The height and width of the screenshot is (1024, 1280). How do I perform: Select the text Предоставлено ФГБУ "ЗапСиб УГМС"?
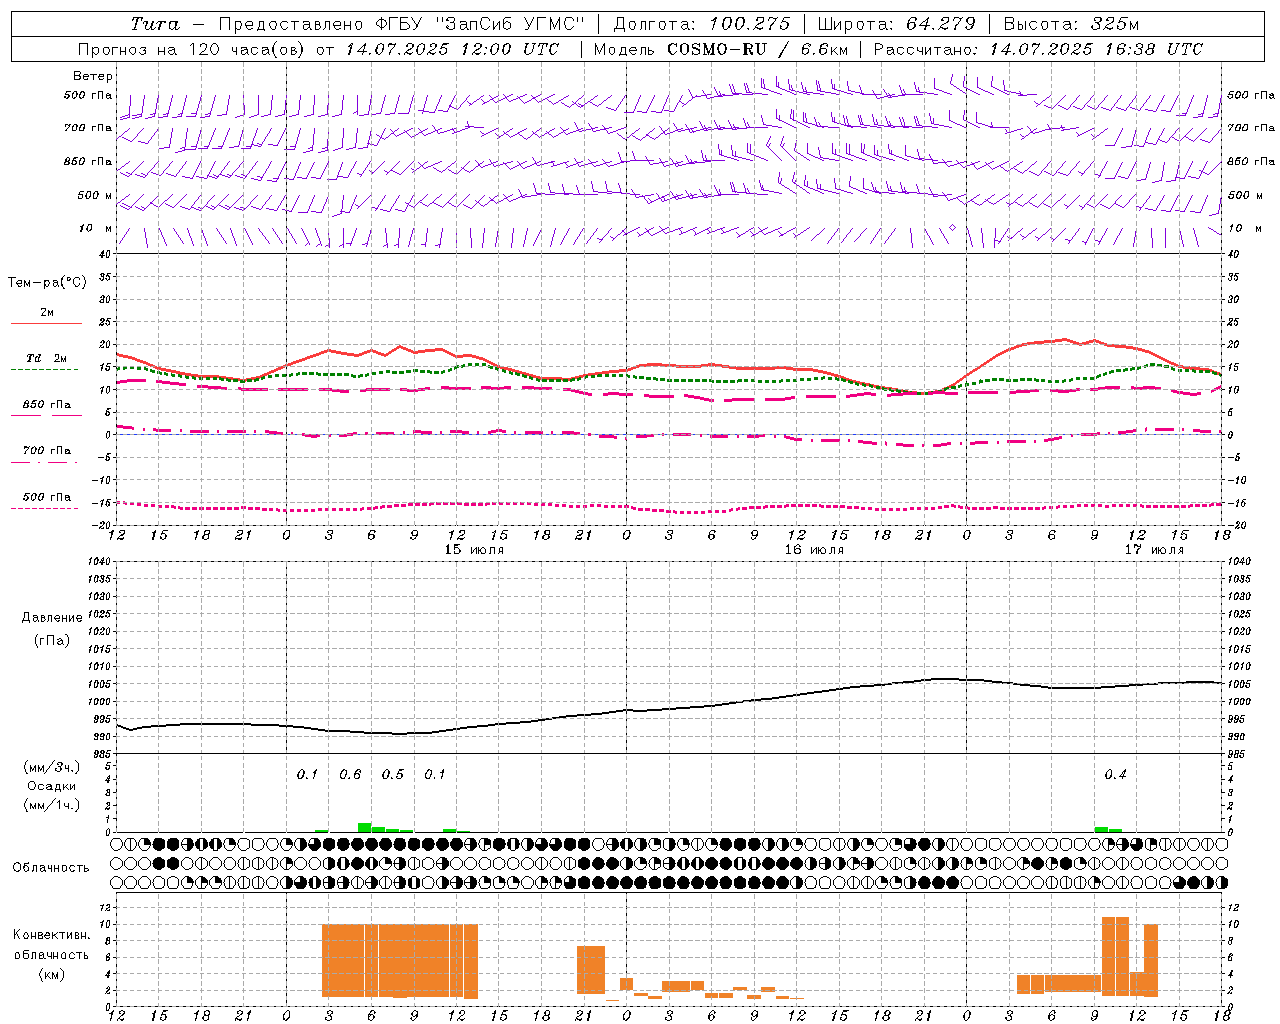[x=400, y=24]
